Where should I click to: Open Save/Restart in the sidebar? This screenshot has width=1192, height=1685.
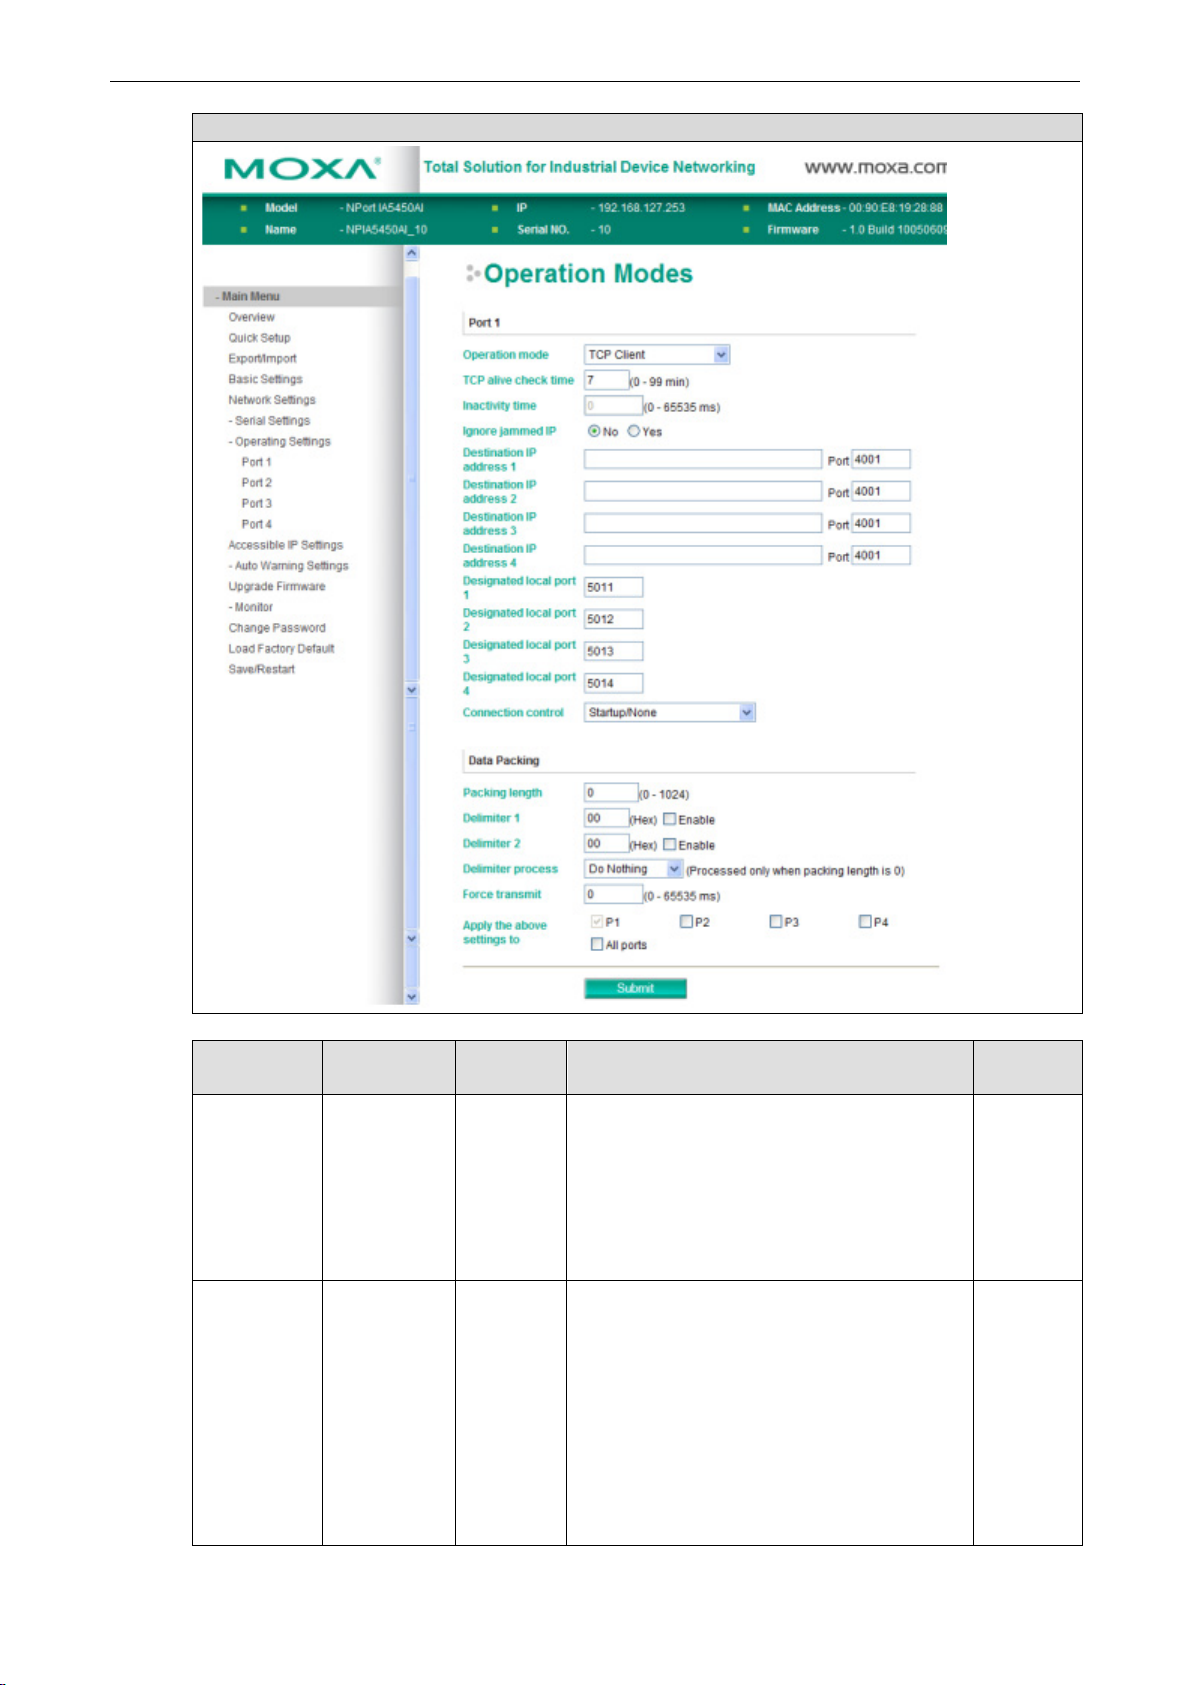tap(261, 670)
